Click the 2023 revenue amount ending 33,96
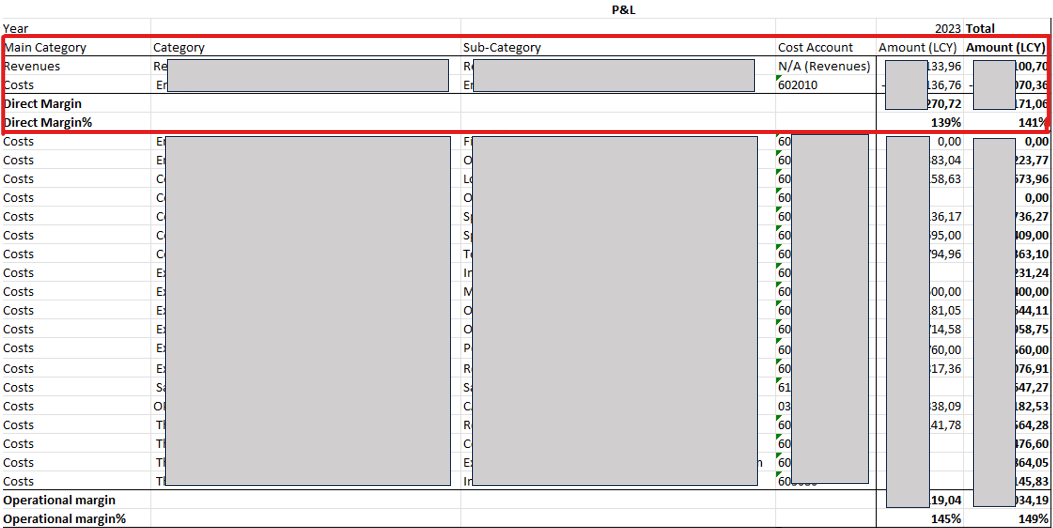 click(x=946, y=67)
